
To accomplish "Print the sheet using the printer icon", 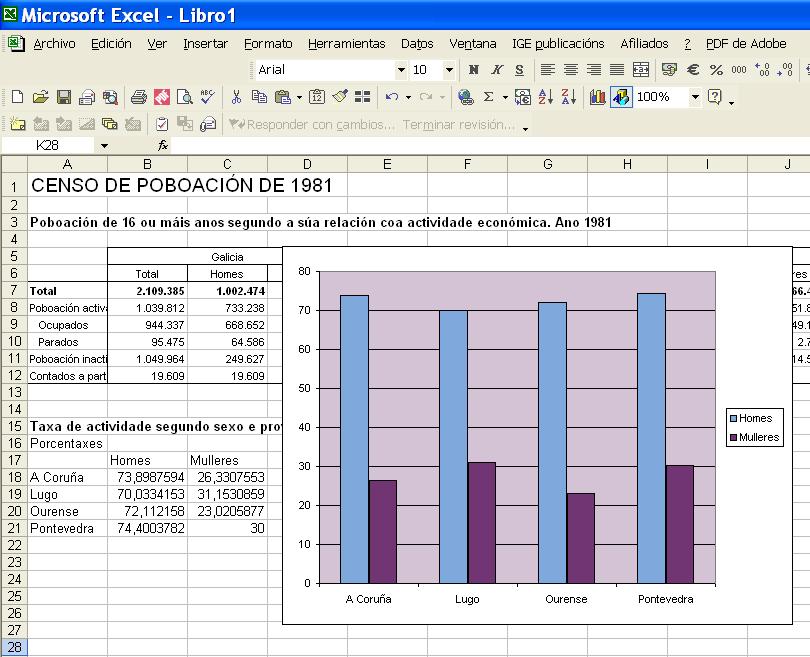I will point(138,97).
